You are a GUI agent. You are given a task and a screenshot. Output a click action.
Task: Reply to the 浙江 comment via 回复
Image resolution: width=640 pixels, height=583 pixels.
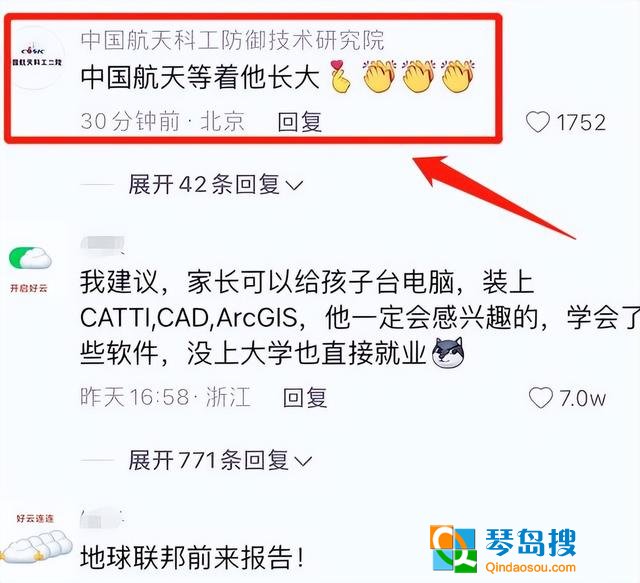click(x=305, y=398)
